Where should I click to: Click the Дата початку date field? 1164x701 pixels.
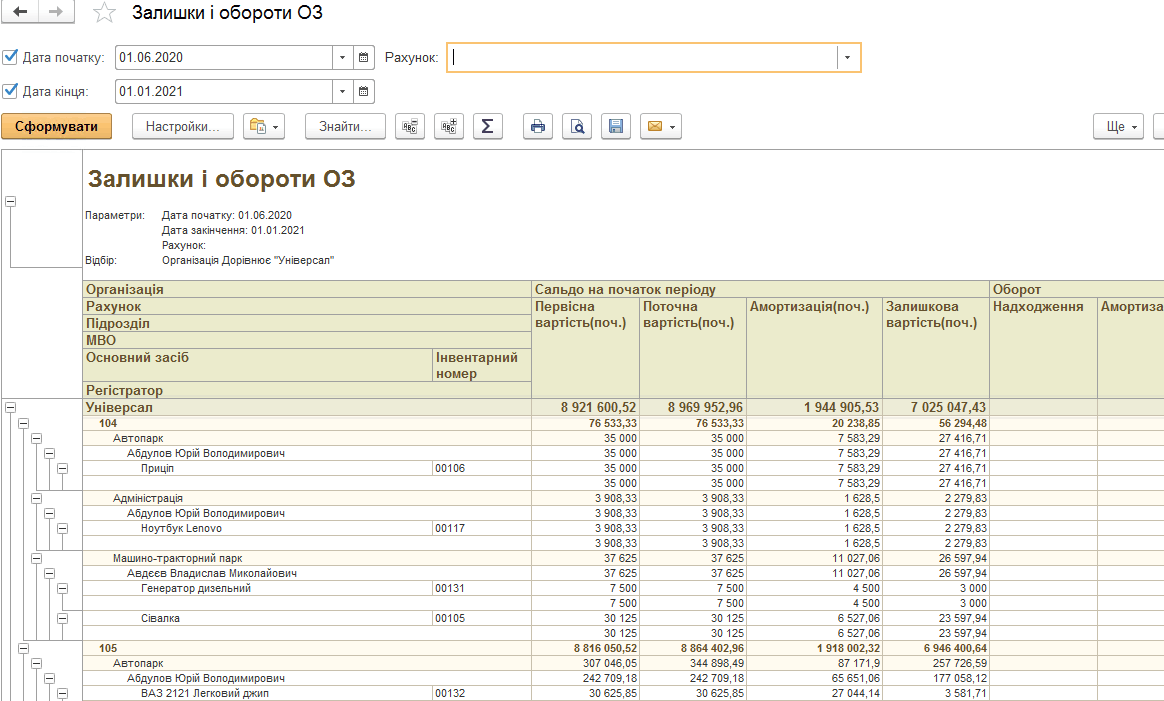tap(224, 57)
